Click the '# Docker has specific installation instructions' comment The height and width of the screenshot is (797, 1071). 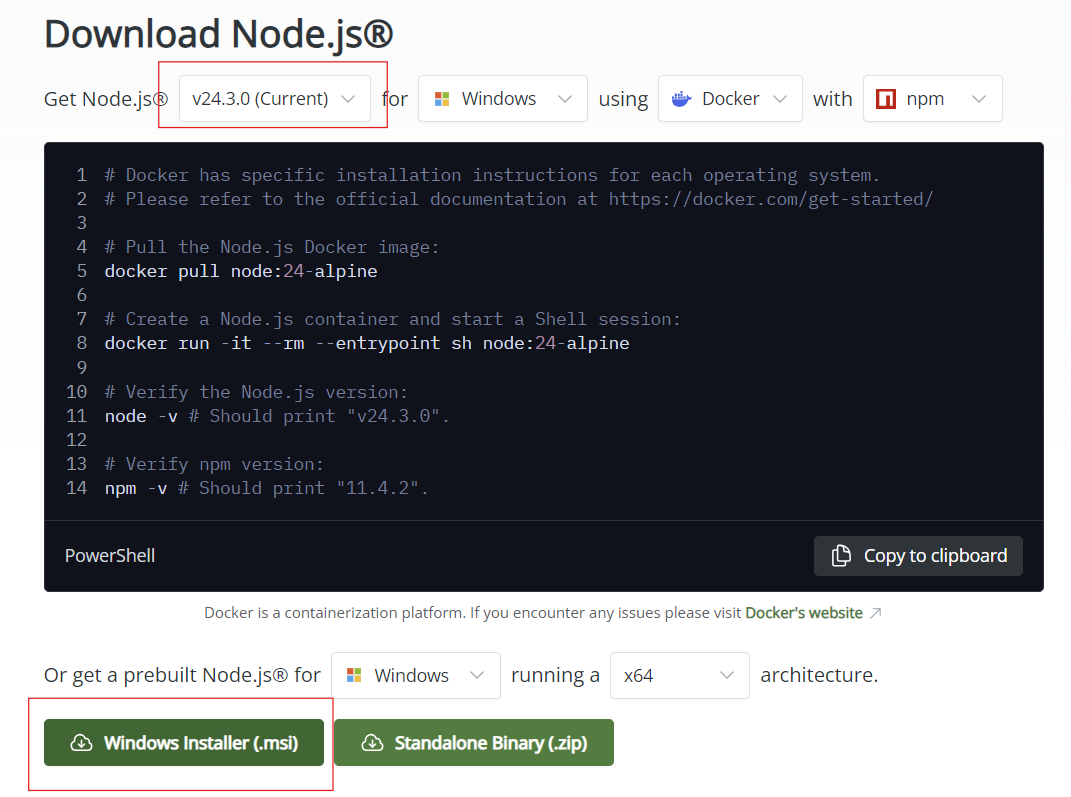pos(492,175)
